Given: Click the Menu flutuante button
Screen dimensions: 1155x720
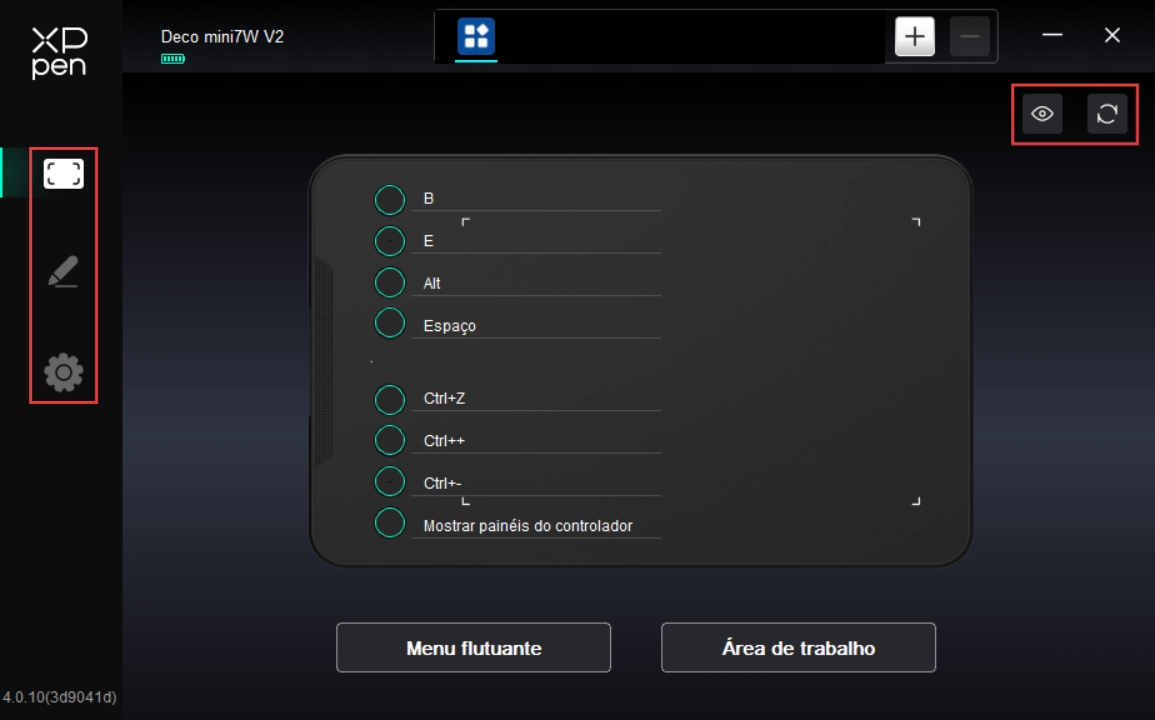Looking at the screenshot, I should 473,648.
